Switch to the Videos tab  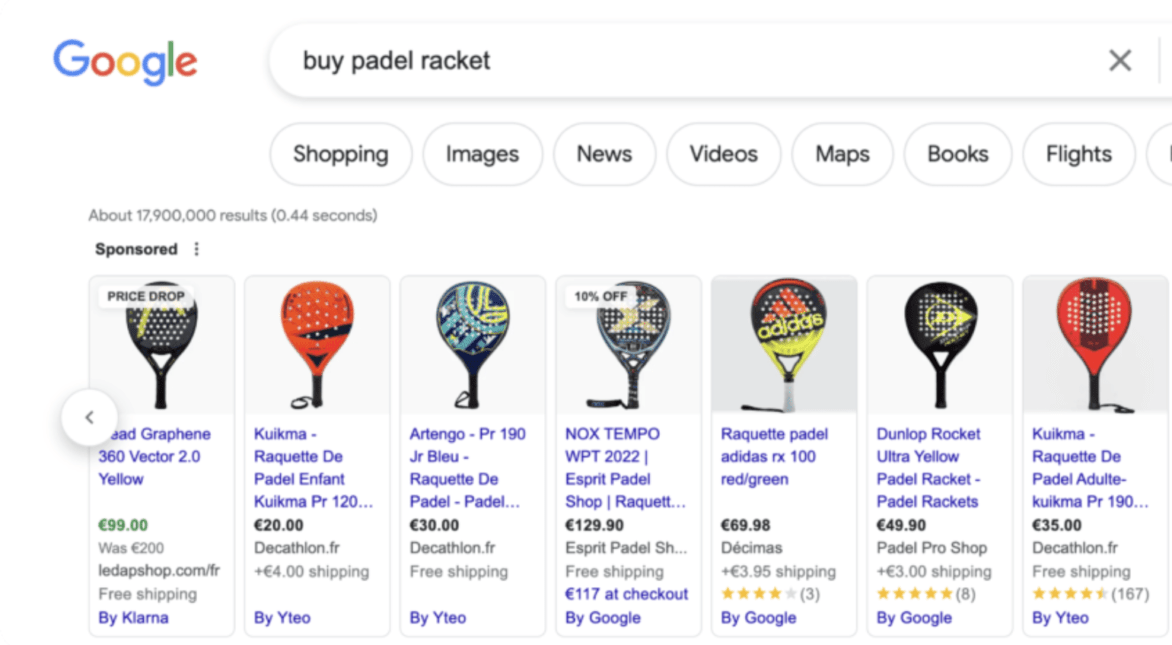click(x=723, y=154)
